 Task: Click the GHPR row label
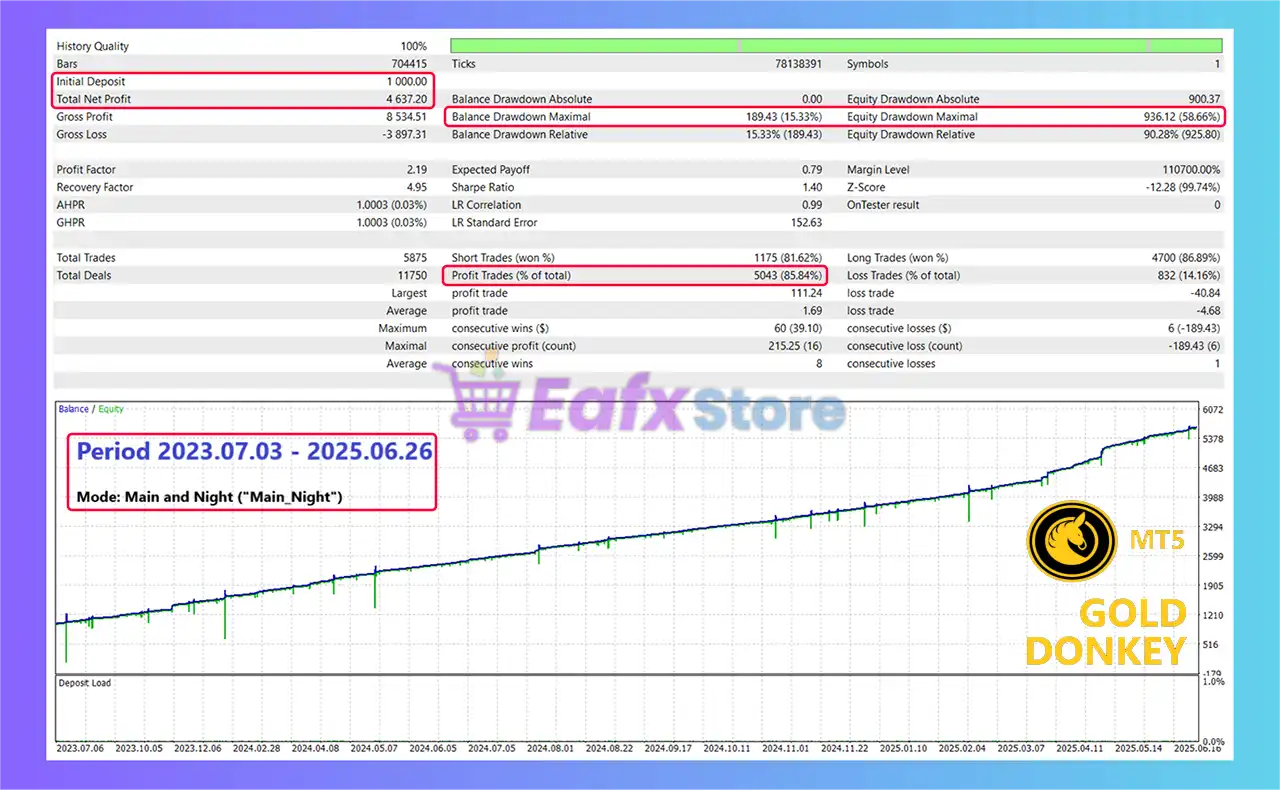71,222
